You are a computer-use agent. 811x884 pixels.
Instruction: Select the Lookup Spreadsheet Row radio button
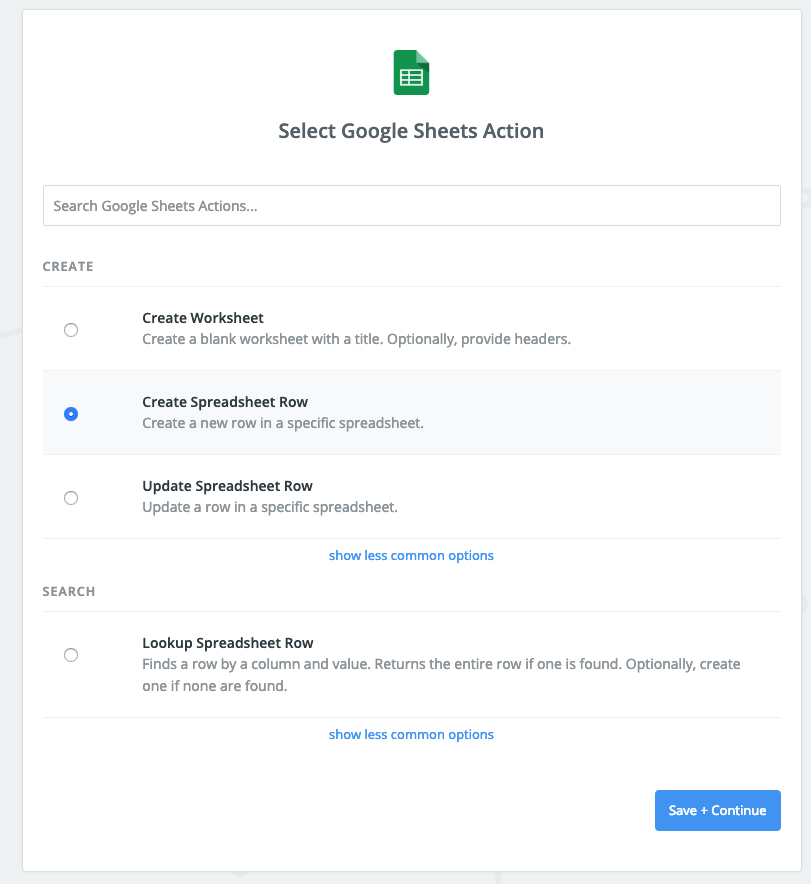71,655
